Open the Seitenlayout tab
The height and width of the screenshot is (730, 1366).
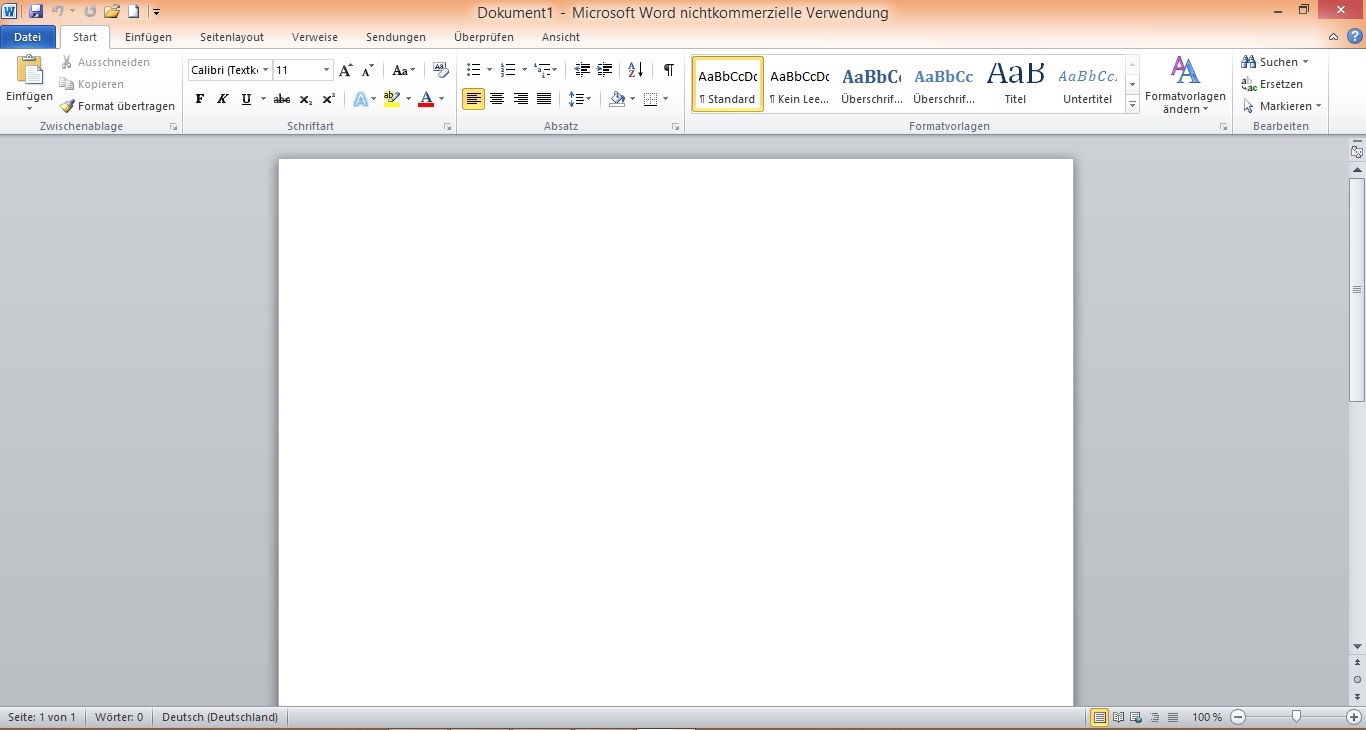click(x=231, y=37)
